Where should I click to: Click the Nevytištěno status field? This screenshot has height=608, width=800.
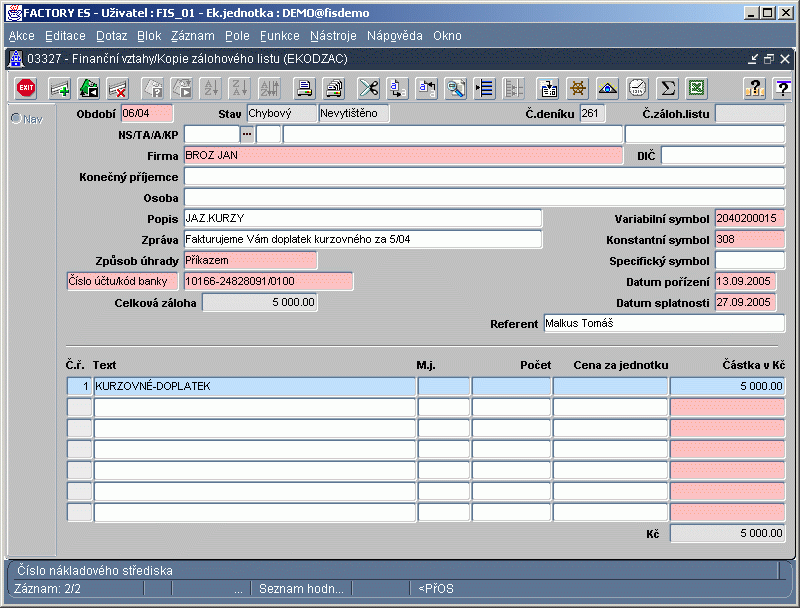(354, 113)
